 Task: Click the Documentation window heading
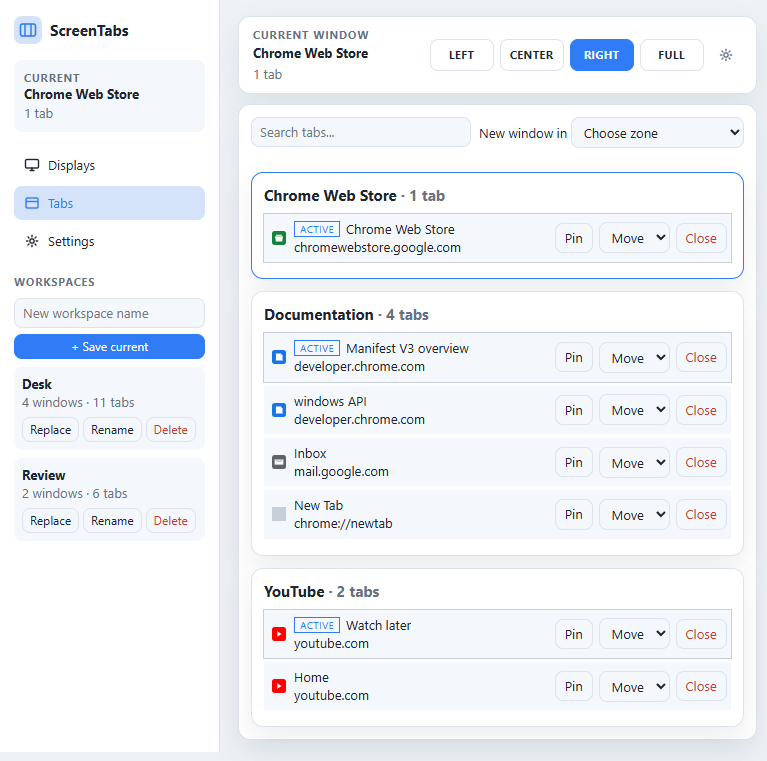coord(346,314)
